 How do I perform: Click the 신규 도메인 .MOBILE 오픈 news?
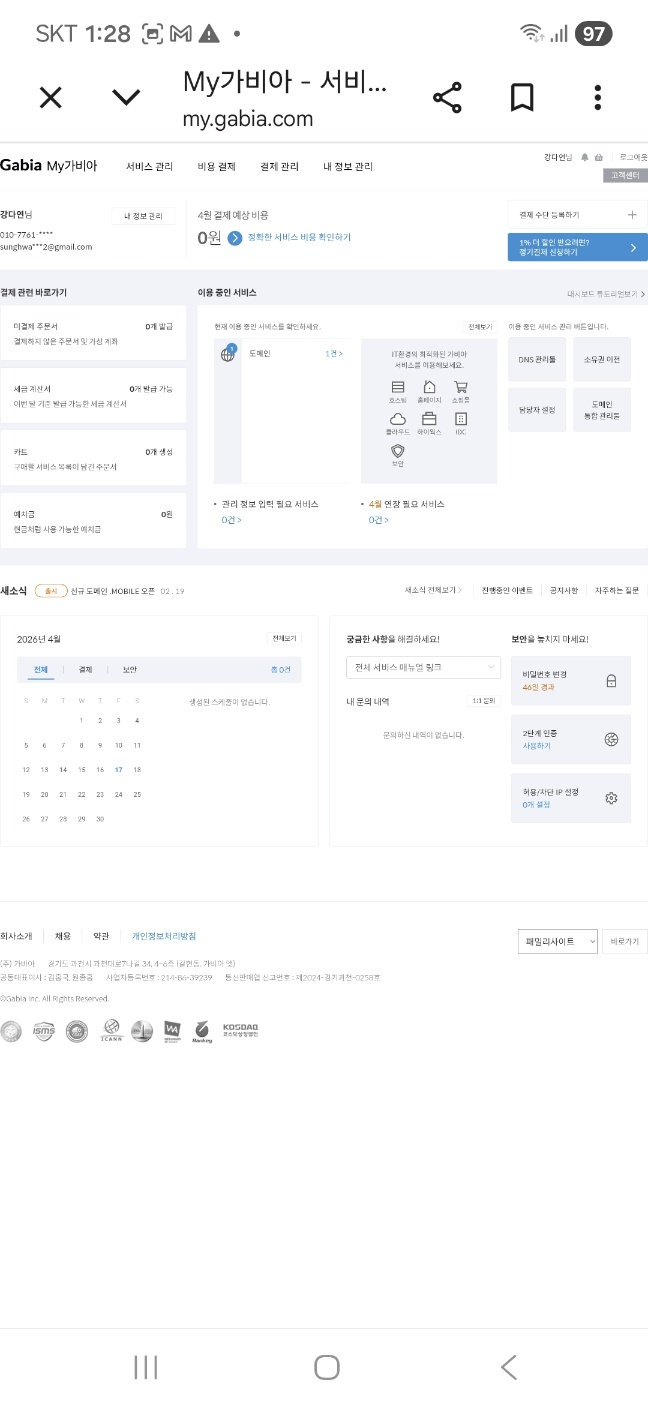[x=112, y=591]
